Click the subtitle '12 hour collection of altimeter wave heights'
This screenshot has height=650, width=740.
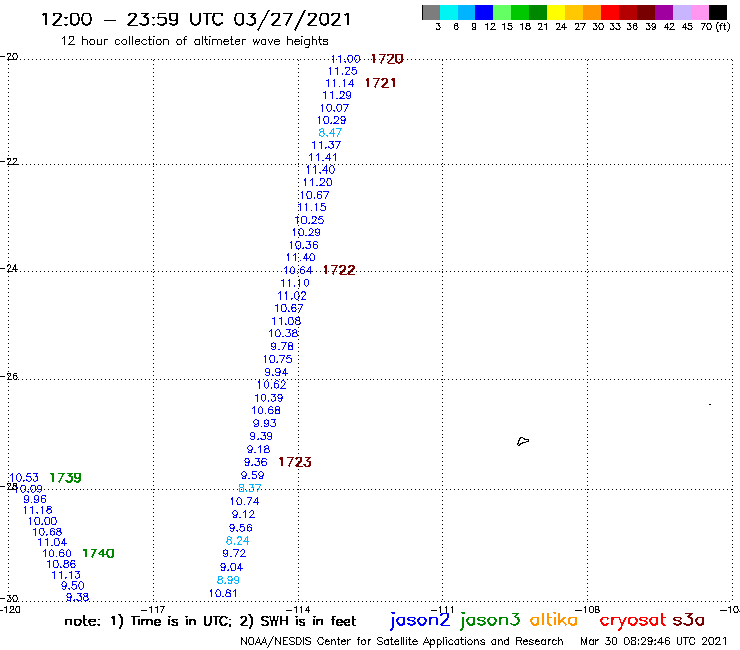coord(194,41)
